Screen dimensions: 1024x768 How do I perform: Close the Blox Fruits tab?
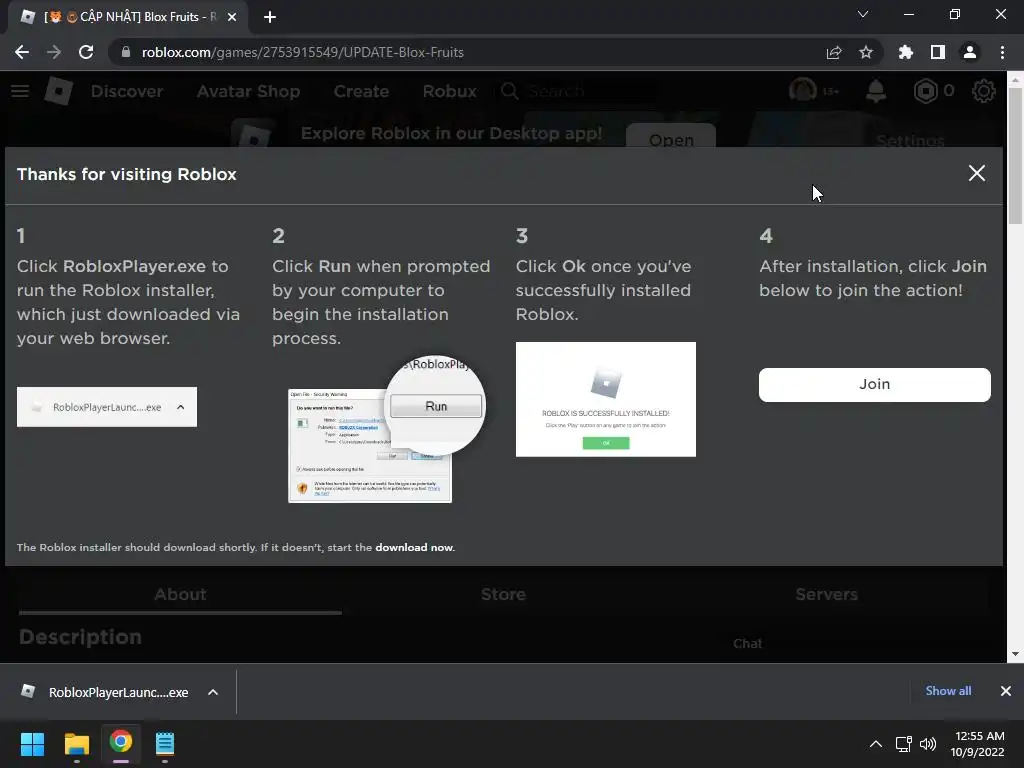click(232, 17)
